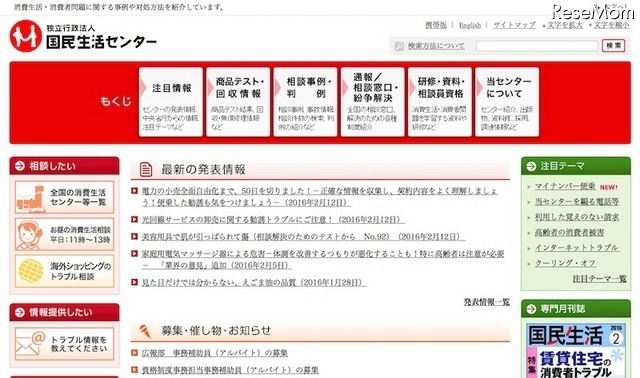Open the 発表情報一覧 link

coord(487,302)
